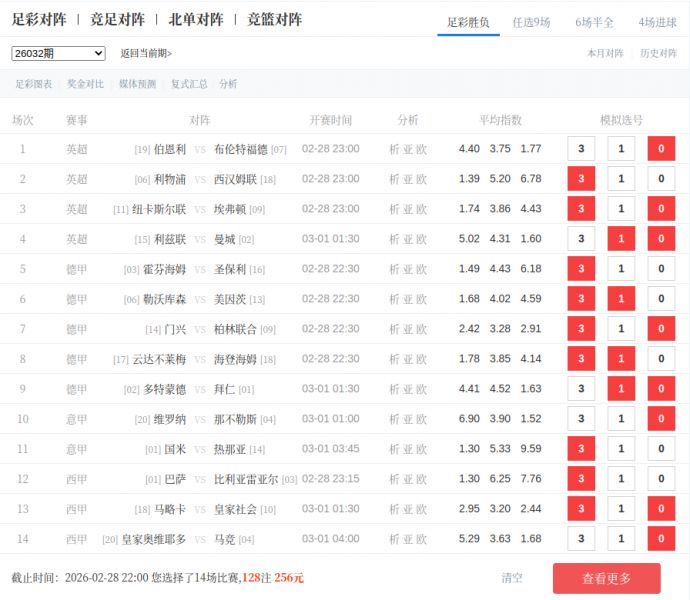Click the 媒体预测 sub-menu link
The image size is (690, 600).
click(137, 84)
